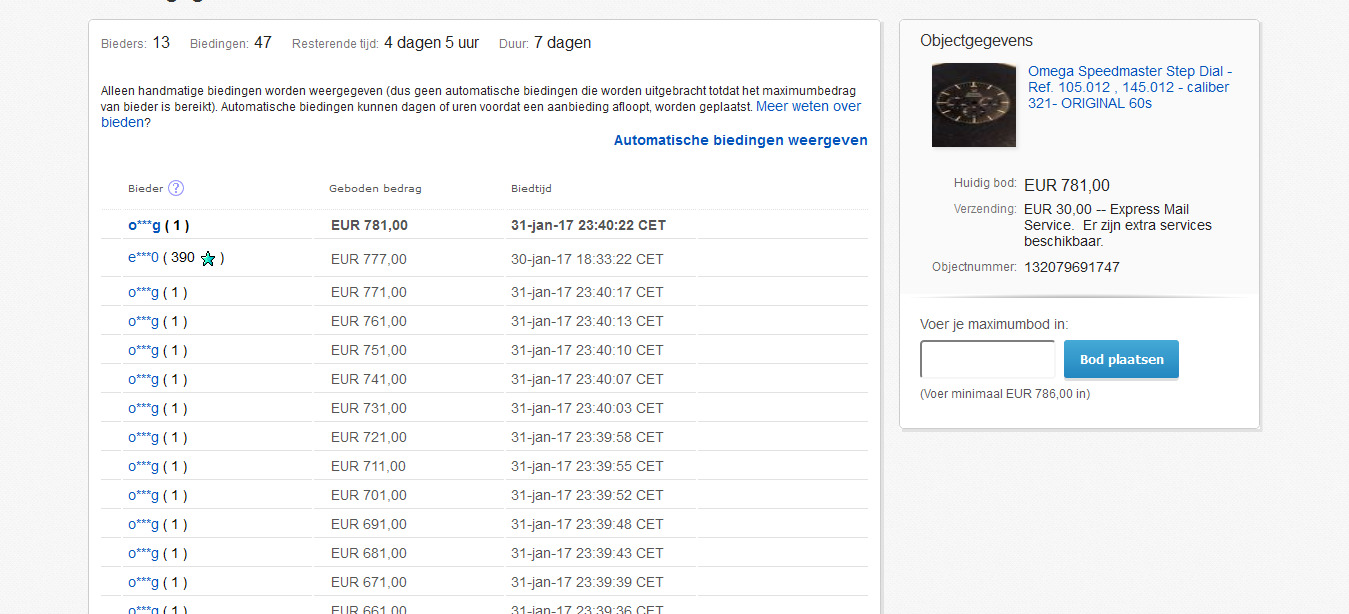The width and height of the screenshot is (1349, 614).
Task: Open the Omega Speedmaster dial thumbnail
Action: tap(973, 105)
